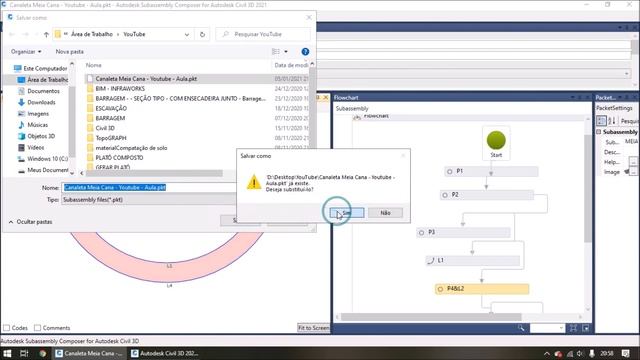The height and width of the screenshot is (360, 640).
Task: Select the L1 link node in Flowchart
Action: pyautogui.click(x=472, y=260)
